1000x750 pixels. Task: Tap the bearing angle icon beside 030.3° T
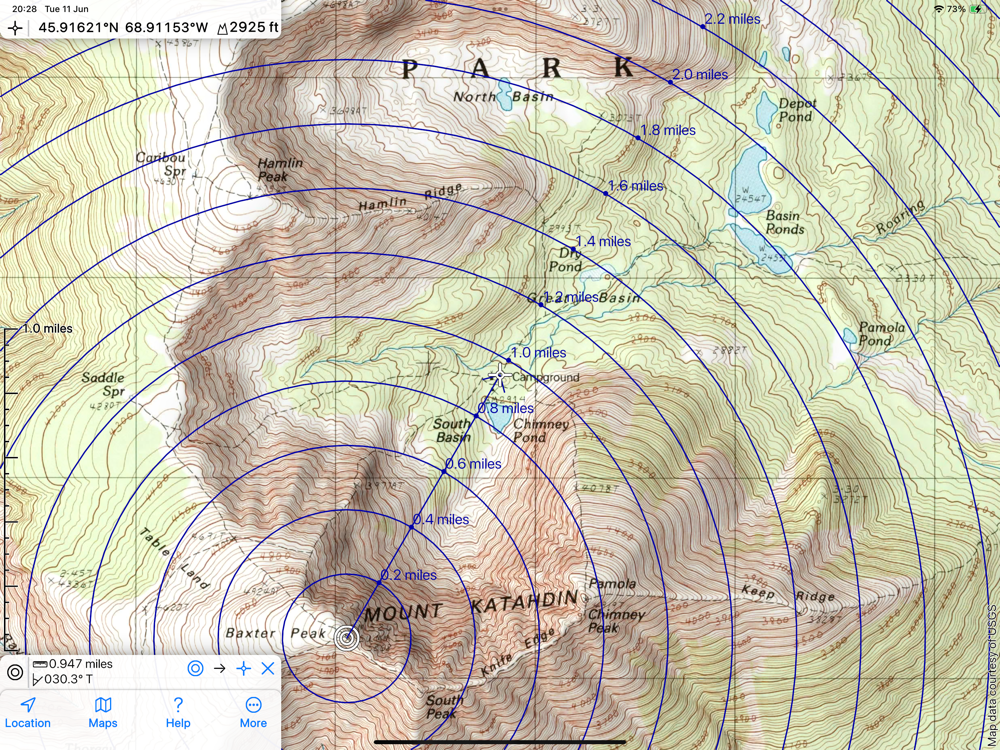pyautogui.click(x=38, y=680)
